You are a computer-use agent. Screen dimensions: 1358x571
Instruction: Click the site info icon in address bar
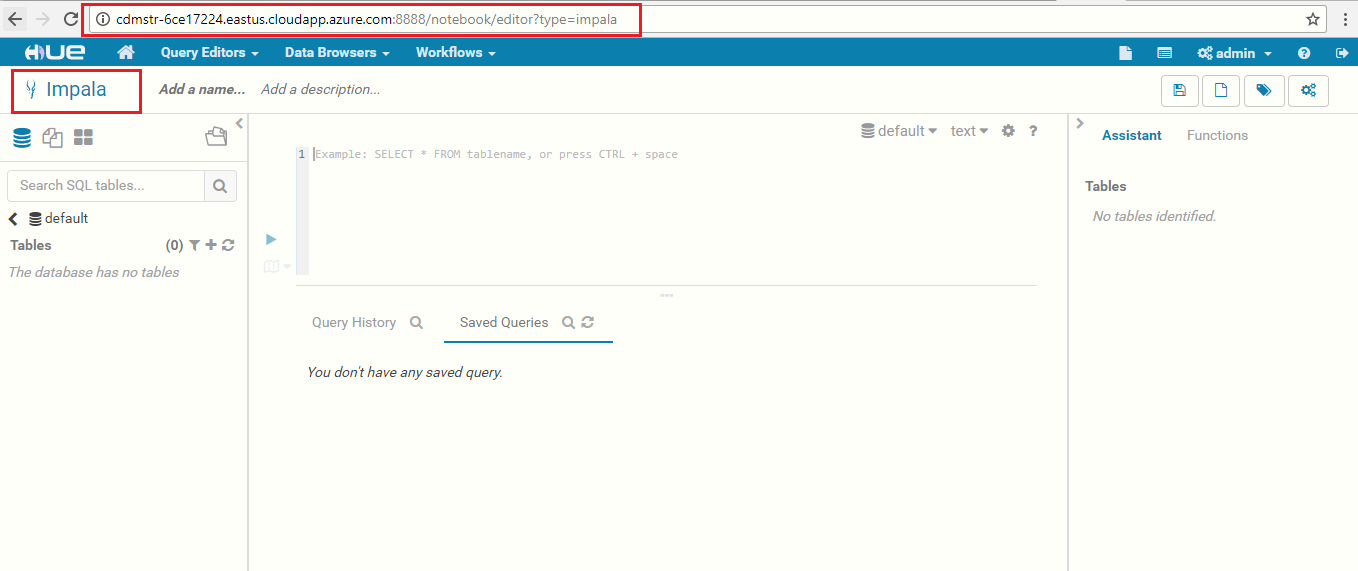click(x=102, y=19)
